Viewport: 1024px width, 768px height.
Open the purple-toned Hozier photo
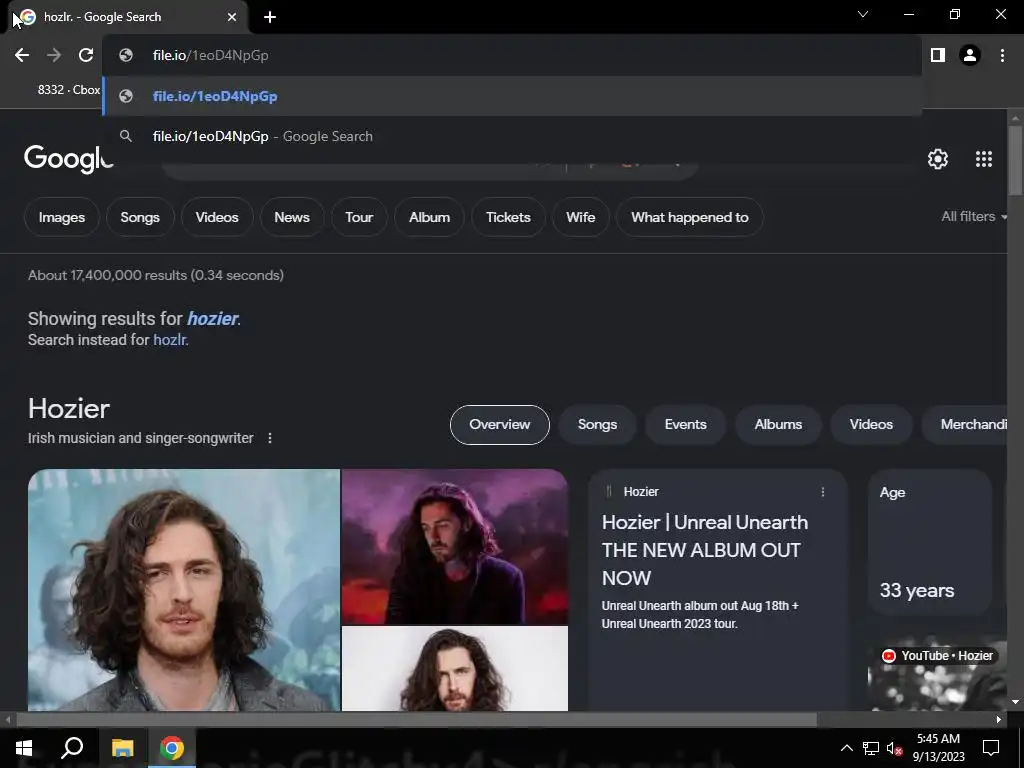pos(455,547)
